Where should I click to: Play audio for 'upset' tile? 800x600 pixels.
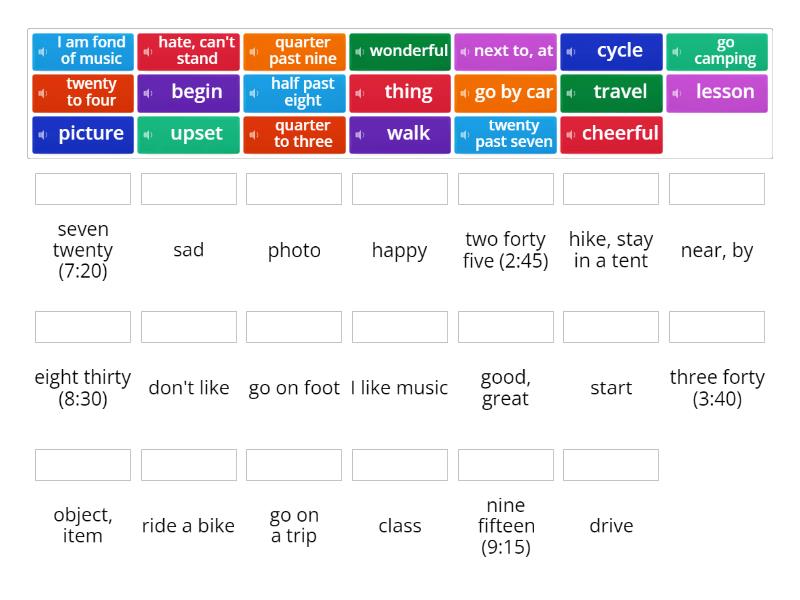[x=148, y=135]
